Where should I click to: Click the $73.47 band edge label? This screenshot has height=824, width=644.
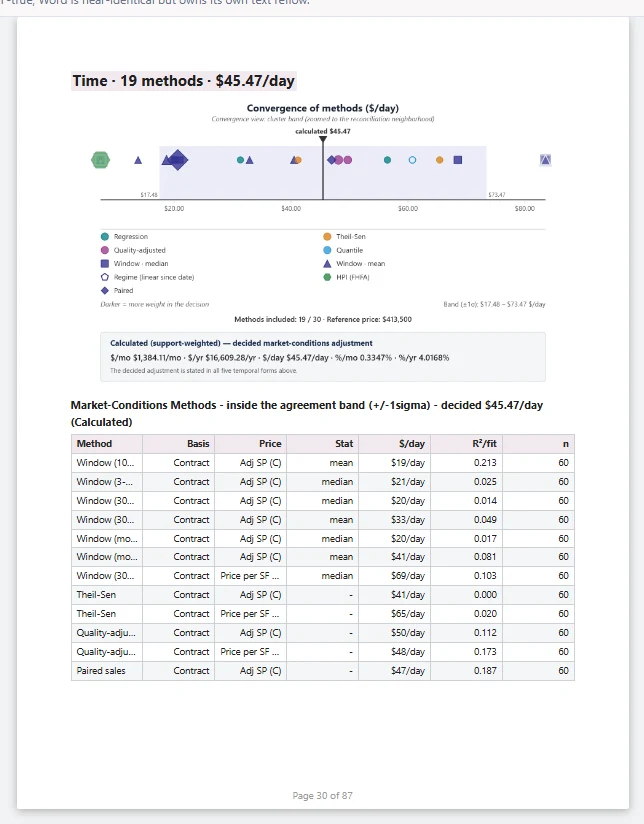[x=497, y=194]
